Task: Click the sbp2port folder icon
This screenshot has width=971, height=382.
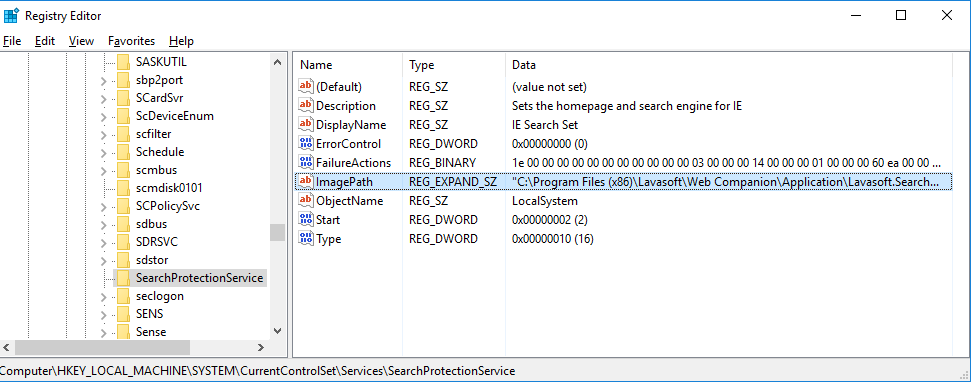Action: pos(123,80)
